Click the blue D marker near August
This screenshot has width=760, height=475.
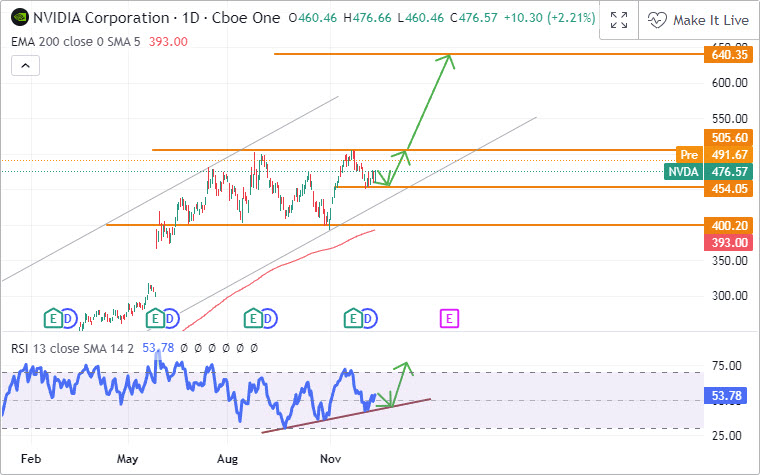[270, 318]
